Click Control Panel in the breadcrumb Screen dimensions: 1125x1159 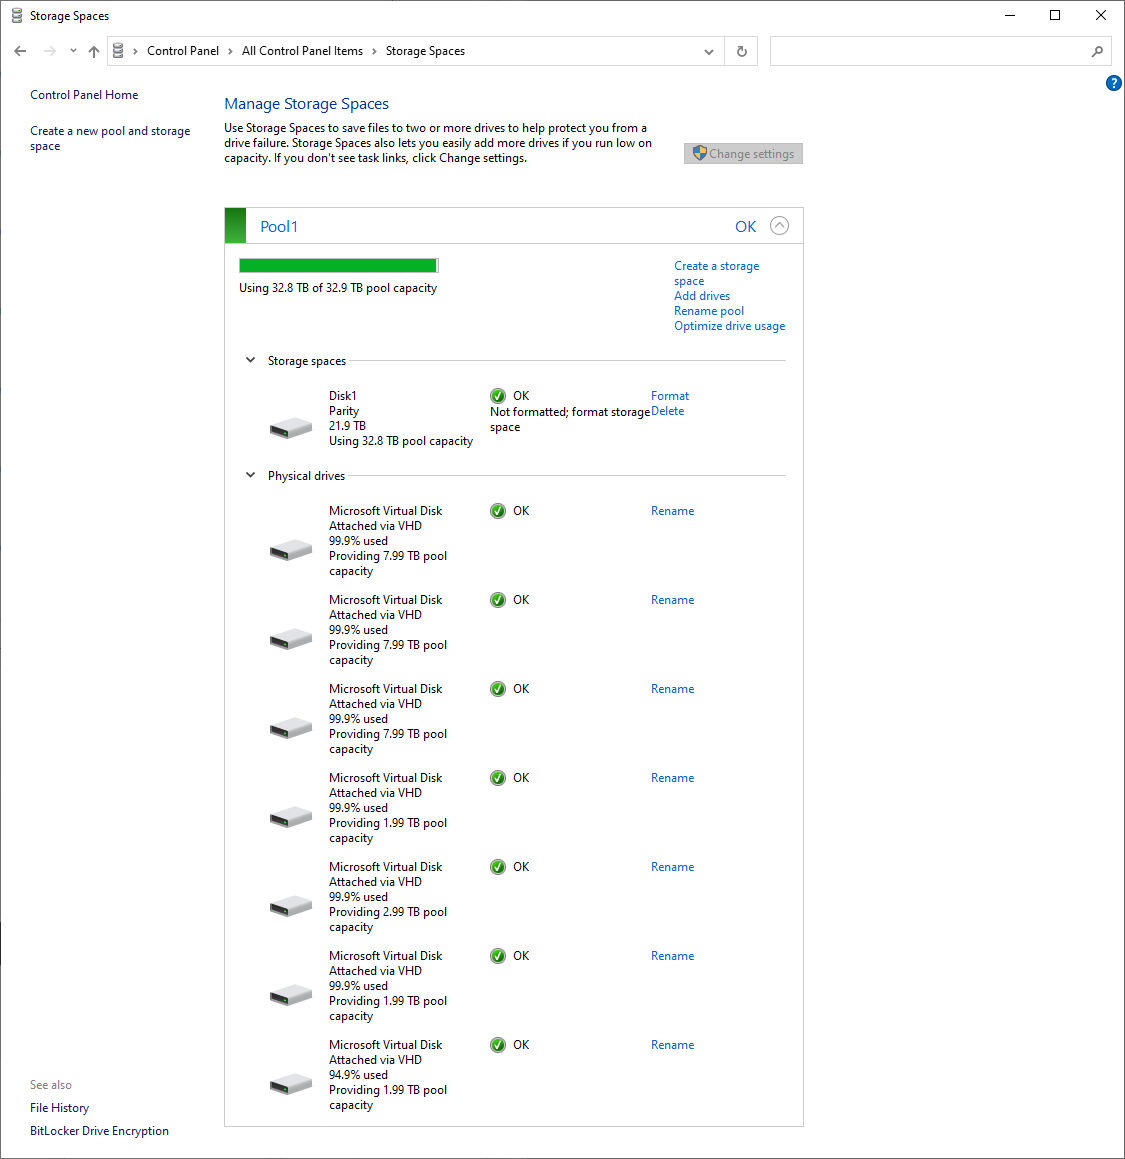(183, 51)
